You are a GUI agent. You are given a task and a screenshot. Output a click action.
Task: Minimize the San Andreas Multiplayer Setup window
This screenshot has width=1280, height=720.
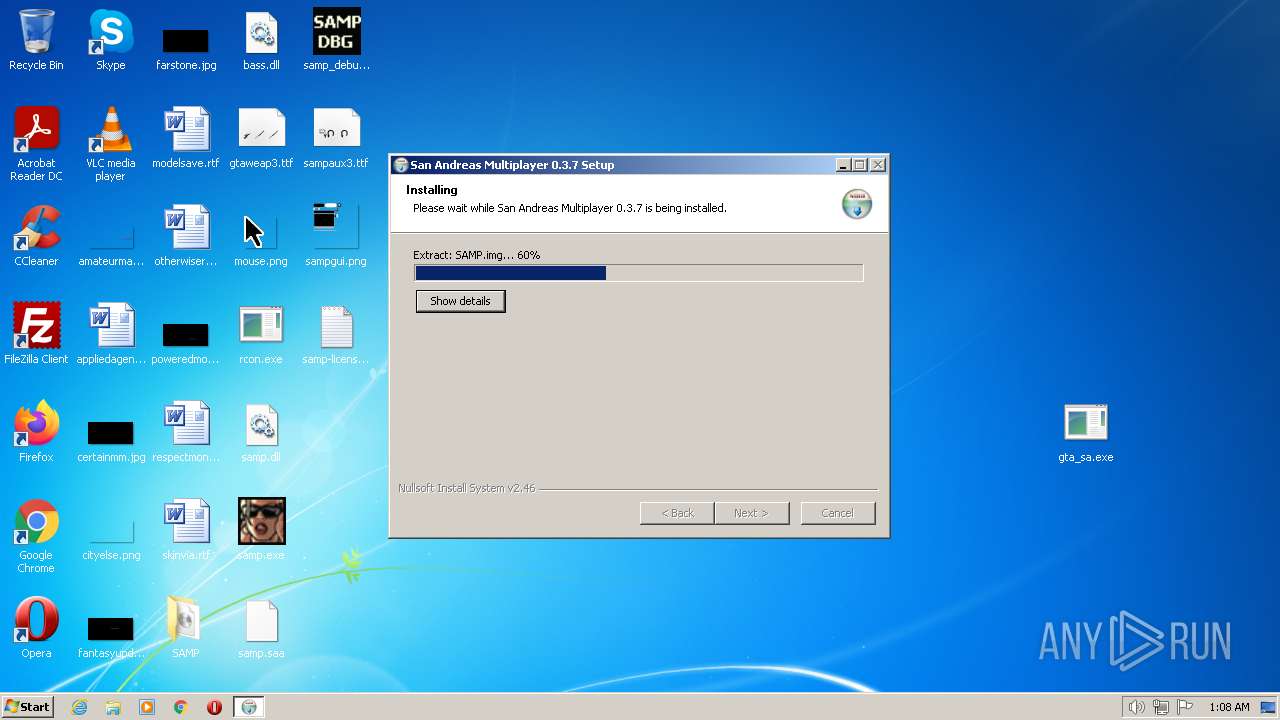(x=843, y=165)
